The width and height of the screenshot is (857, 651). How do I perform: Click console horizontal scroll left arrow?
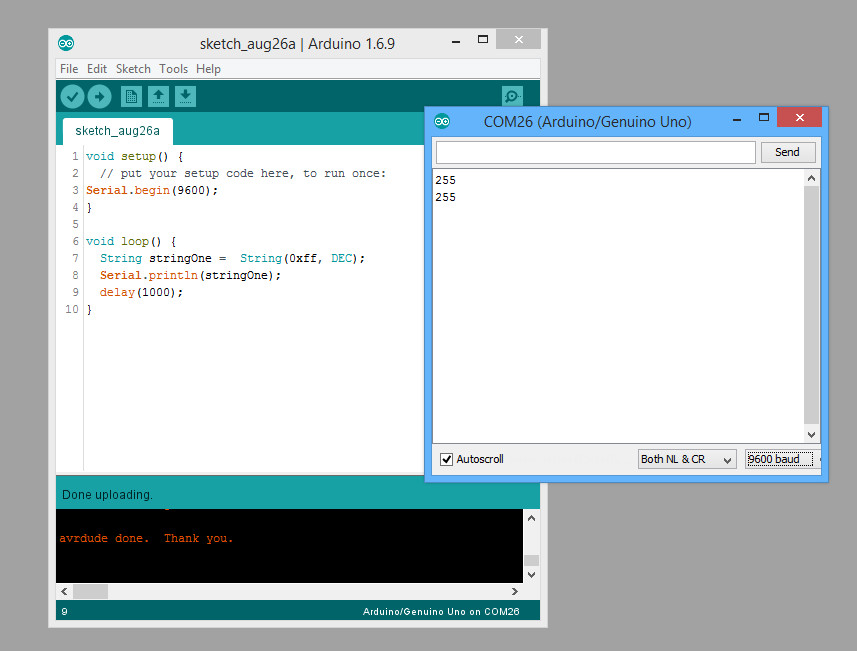[x=64, y=591]
